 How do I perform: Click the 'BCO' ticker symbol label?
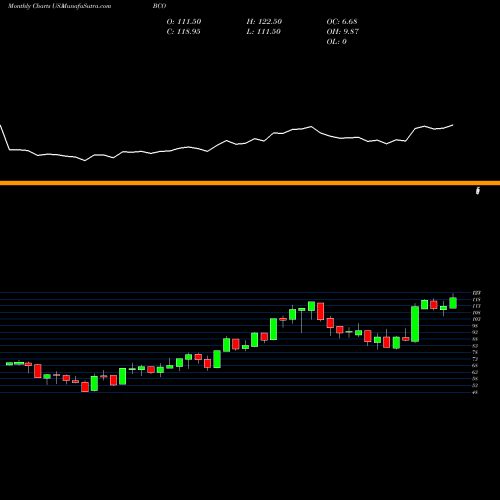(x=160, y=6)
